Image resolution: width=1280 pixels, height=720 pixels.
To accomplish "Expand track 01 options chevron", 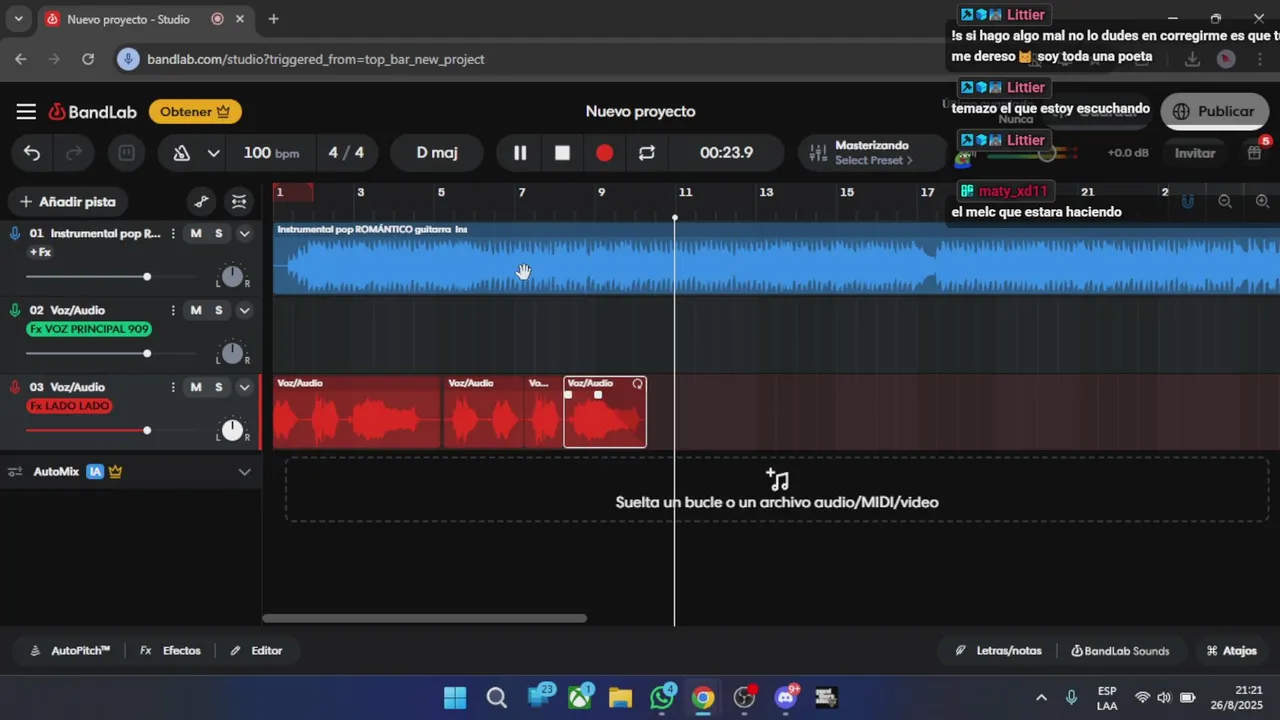I will point(244,234).
